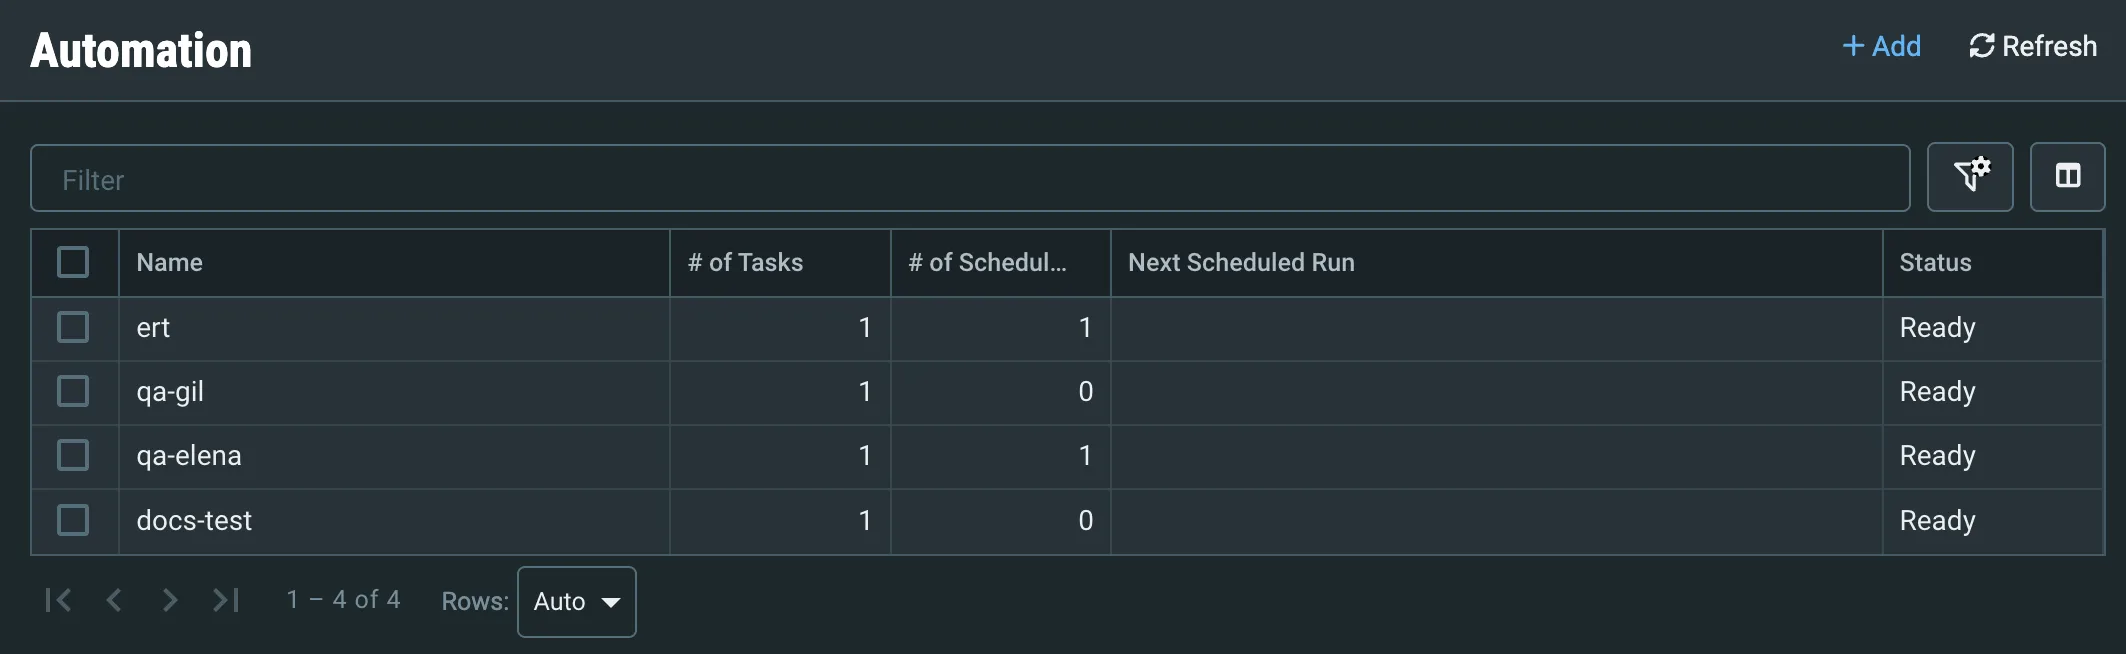The image size is (2126, 654).
Task: Open the advanced filter settings icon
Action: [x=1969, y=177]
